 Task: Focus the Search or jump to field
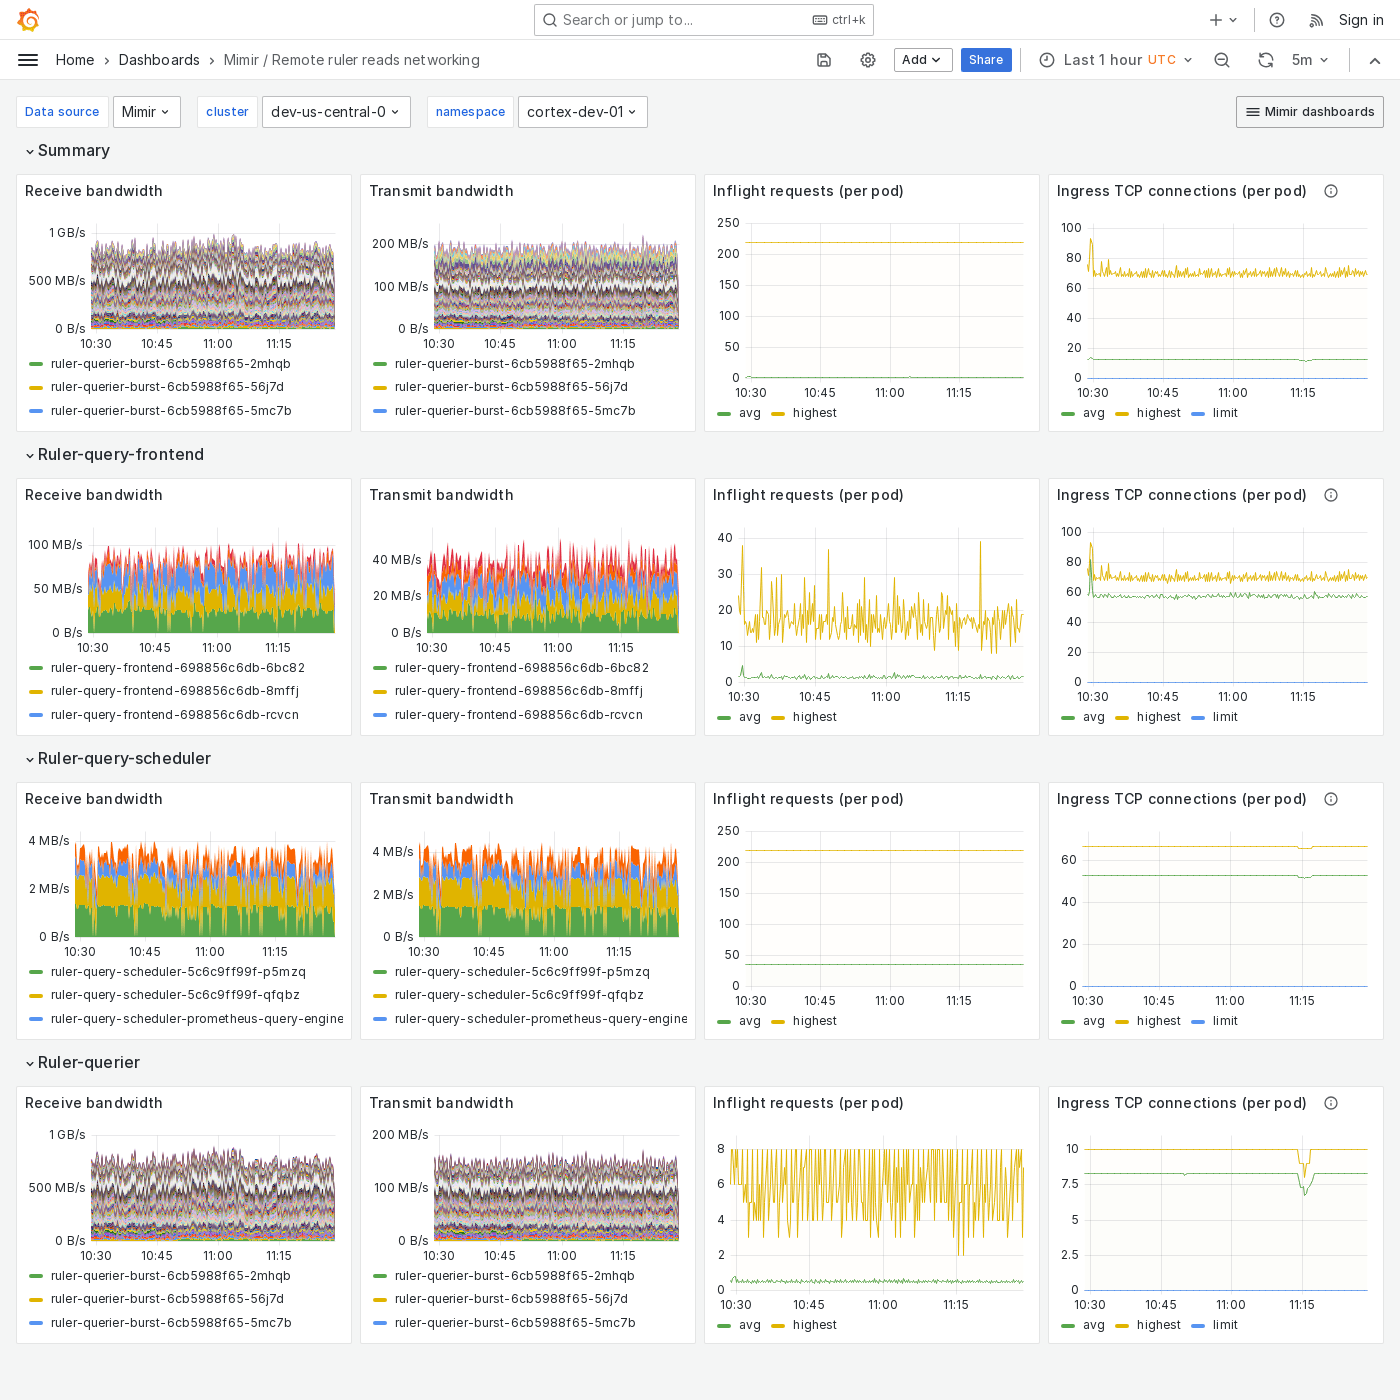(x=704, y=20)
